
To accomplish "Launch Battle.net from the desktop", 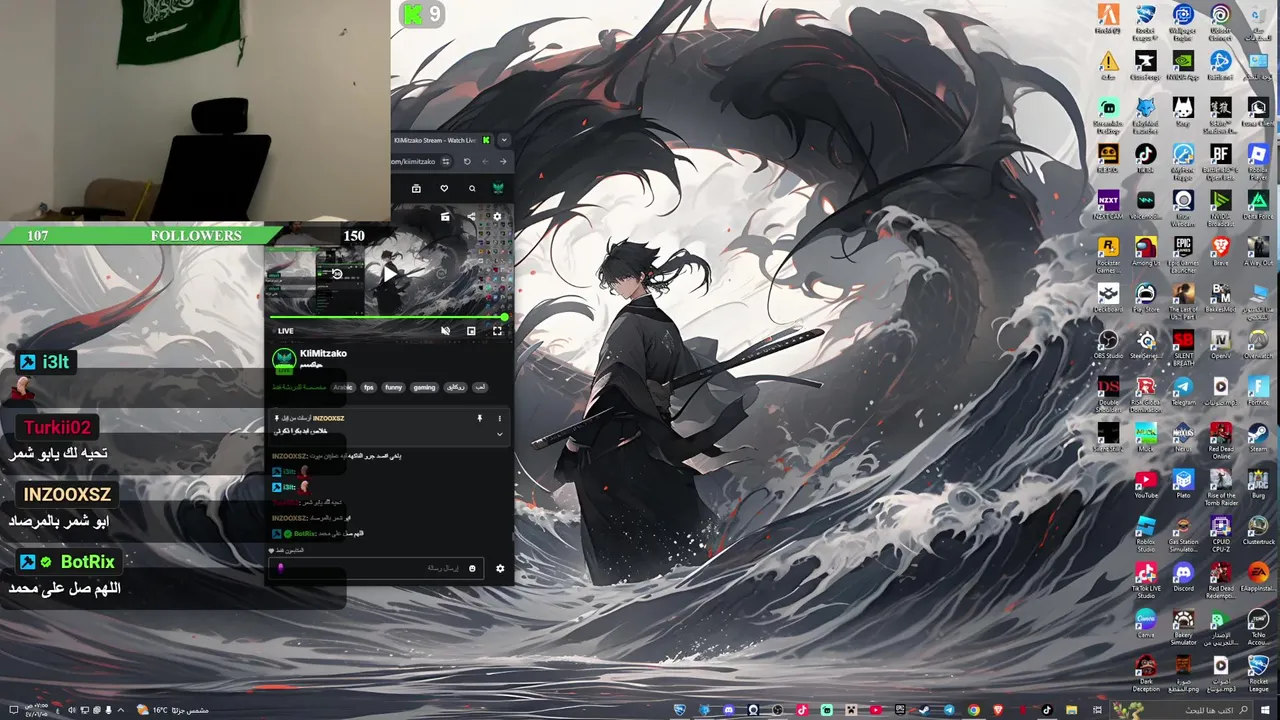I will click(1220, 66).
